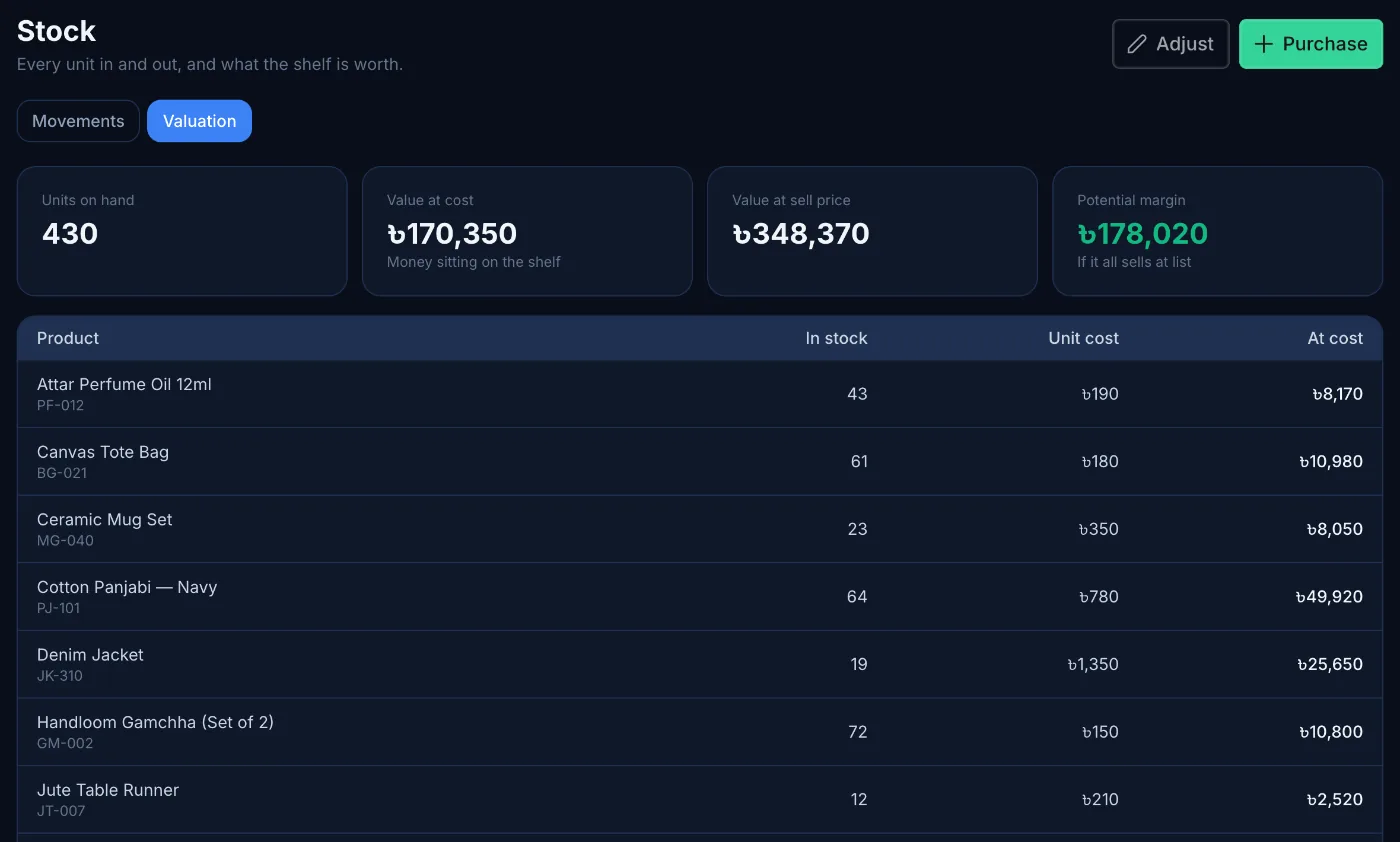Add a new Purchase

(x=1311, y=44)
